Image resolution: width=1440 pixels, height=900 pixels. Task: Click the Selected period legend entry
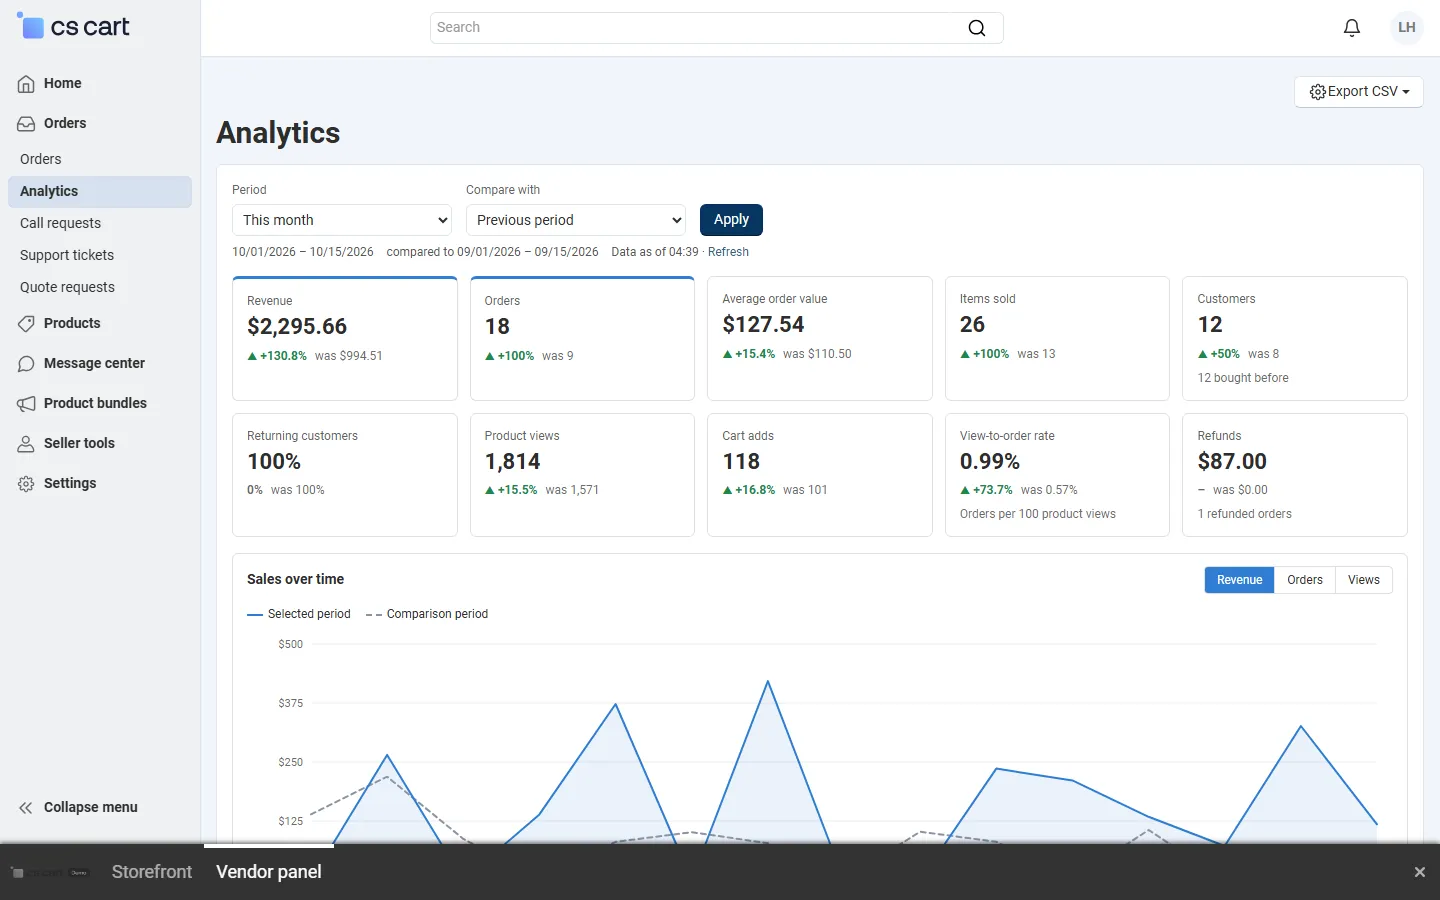click(x=299, y=614)
